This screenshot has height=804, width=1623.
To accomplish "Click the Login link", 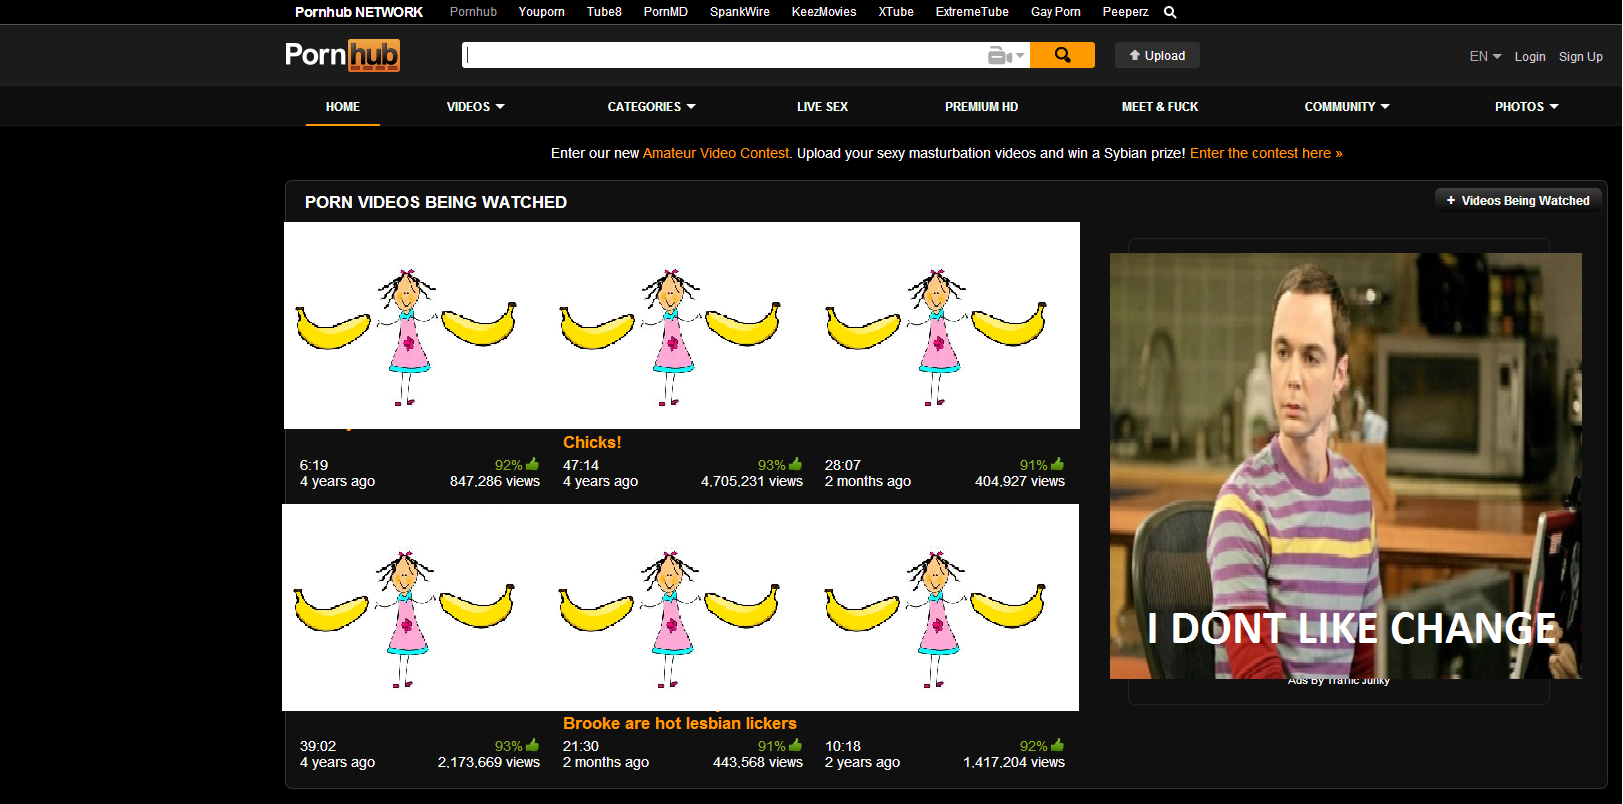I will pos(1530,57).
